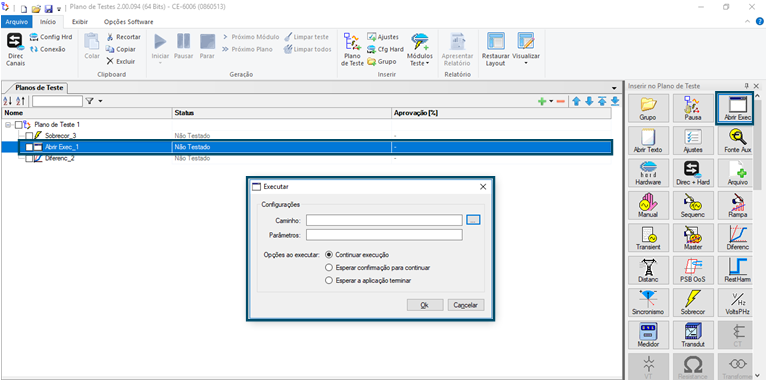Viewport: 768px width, 381px height.
Task: Check the Sobrecor_3 checkbox
Action: click(29, 136)
